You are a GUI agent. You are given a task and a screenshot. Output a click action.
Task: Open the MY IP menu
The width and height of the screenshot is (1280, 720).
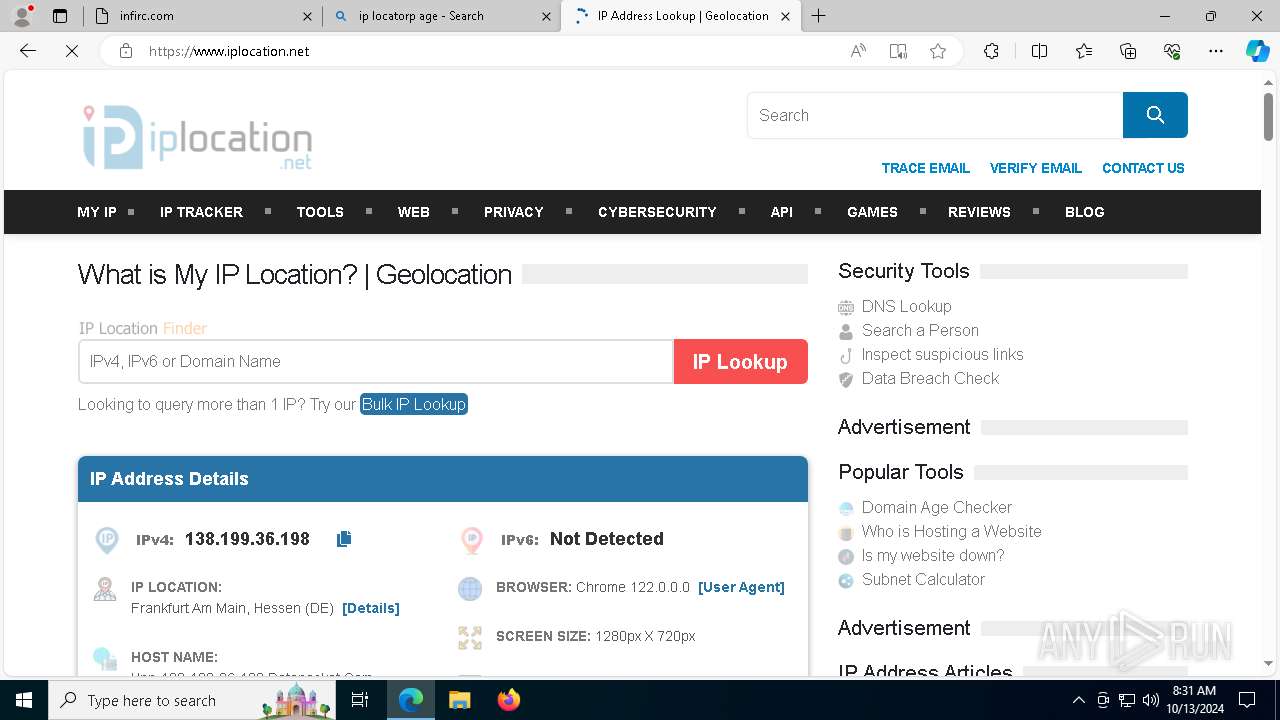tap(97, 212)
